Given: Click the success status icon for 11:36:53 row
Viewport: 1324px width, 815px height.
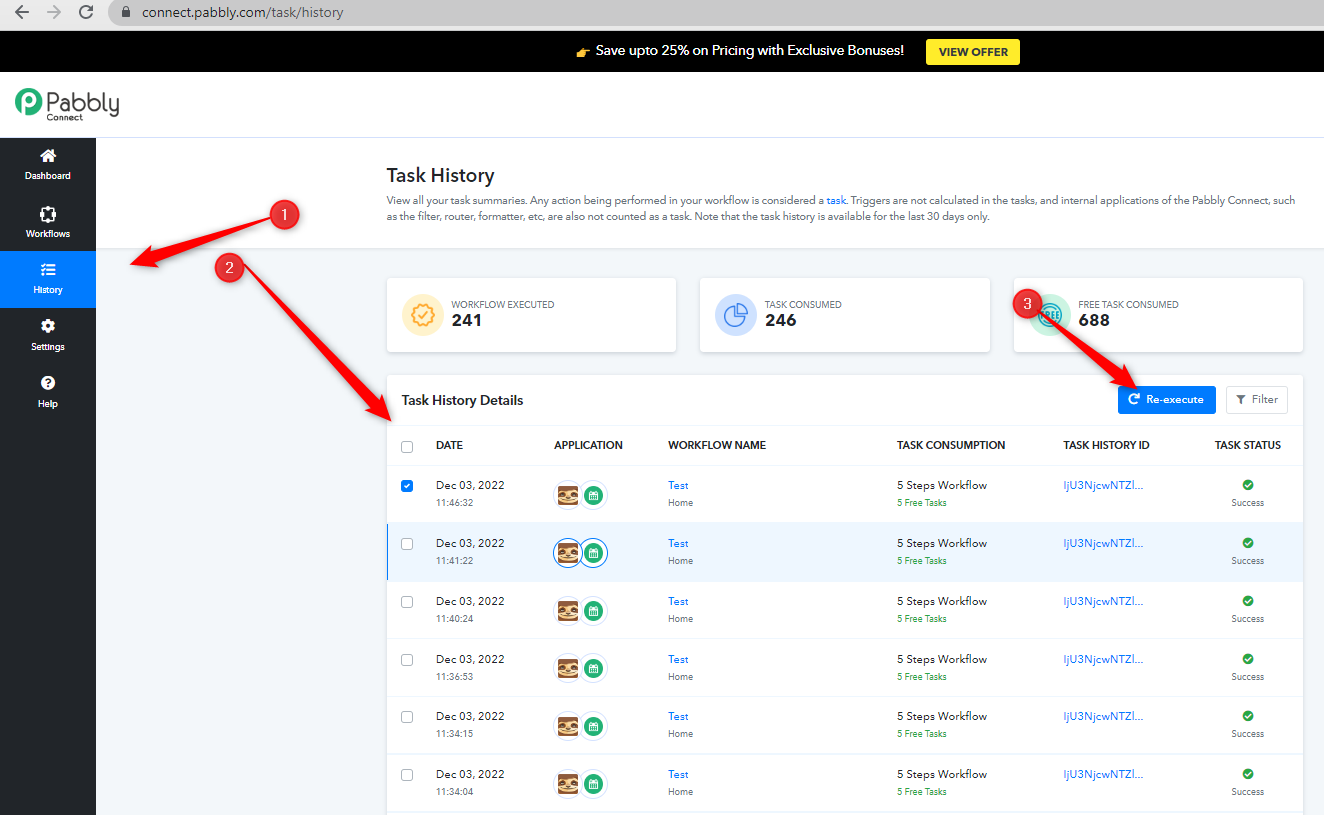Looking at the screenshot, I should point(1248,659).
